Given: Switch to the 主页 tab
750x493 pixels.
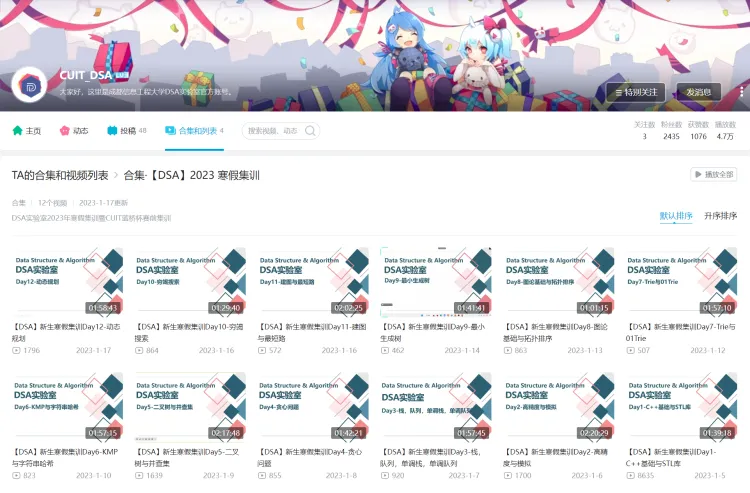Looking at the screenshot, I should point(33,131).
